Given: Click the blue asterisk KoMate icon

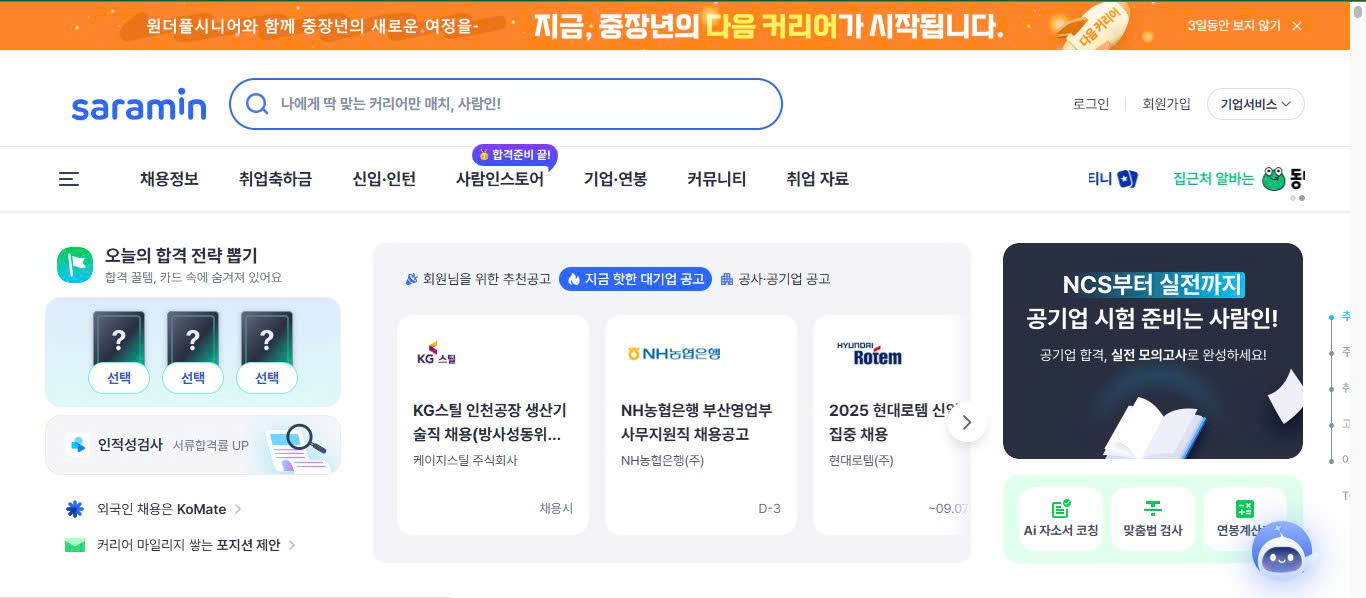Looking at the screenshot, I should pos(75,509).
